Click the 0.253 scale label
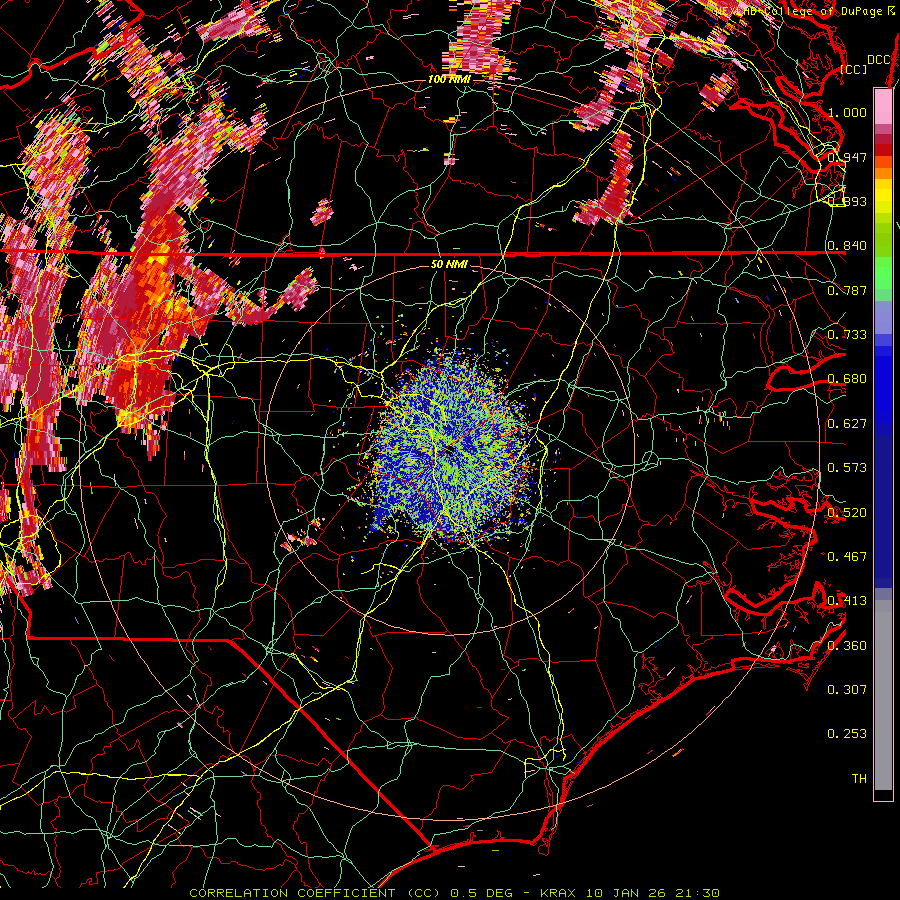 pos(847,734)
